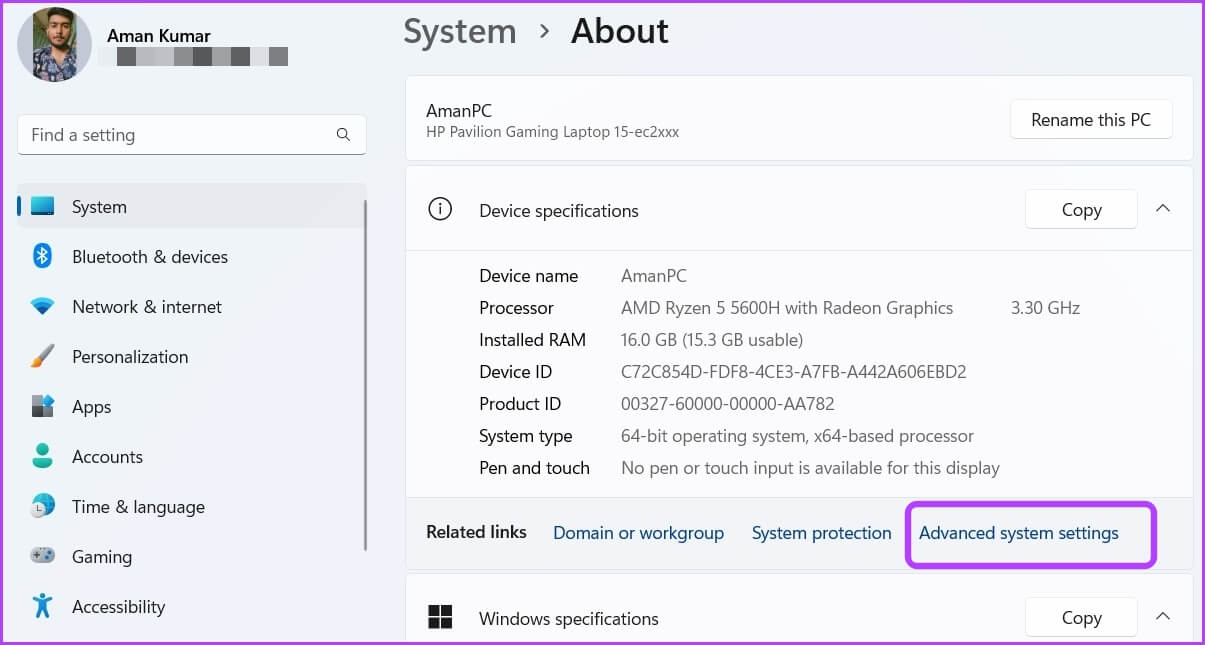1205x645 pixels.
Task: Click the Device name label
Action: [x=528, y=276]
